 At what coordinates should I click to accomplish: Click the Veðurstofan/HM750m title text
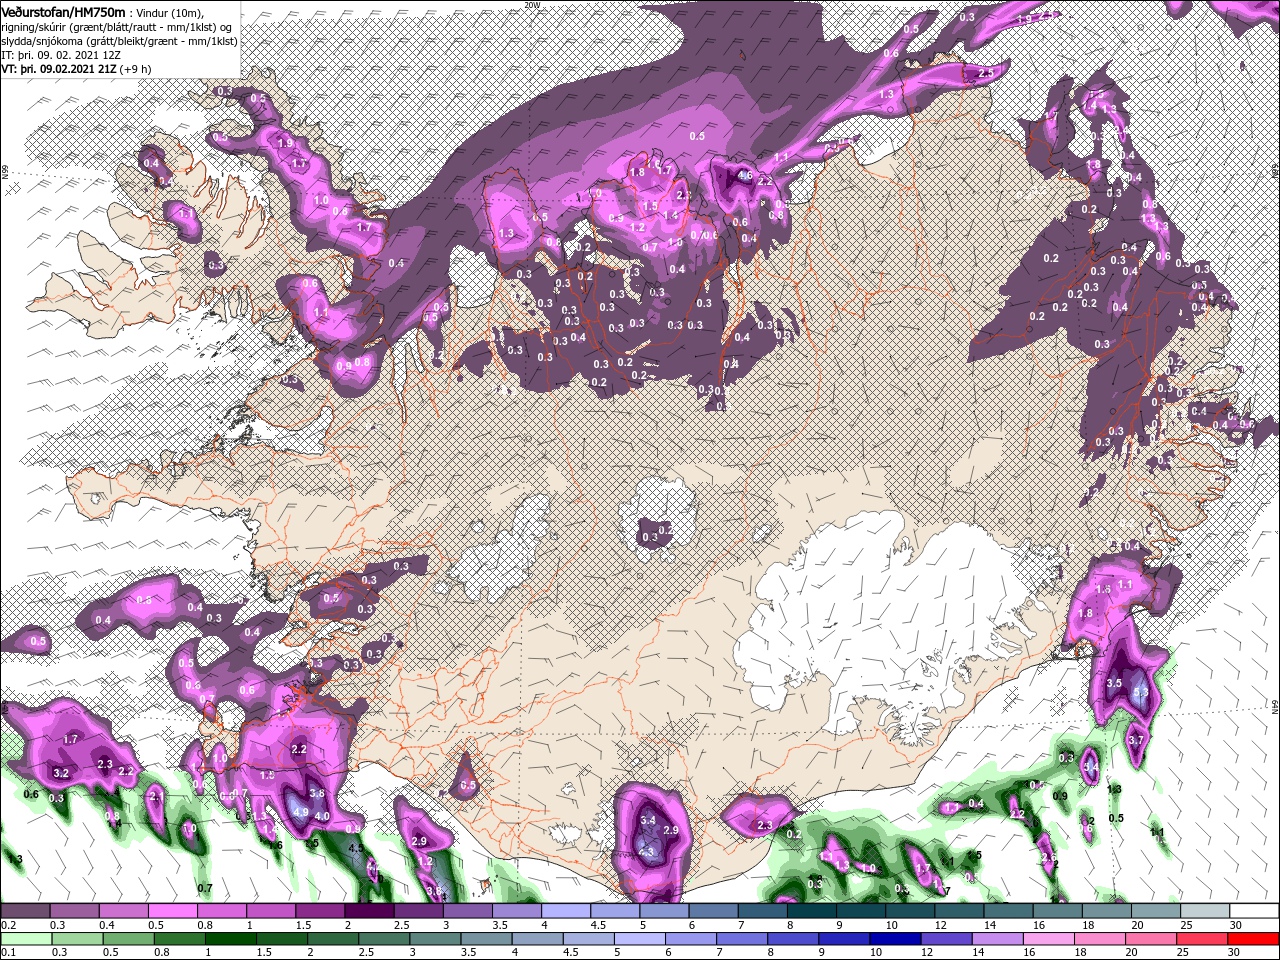tap(63, 12)
